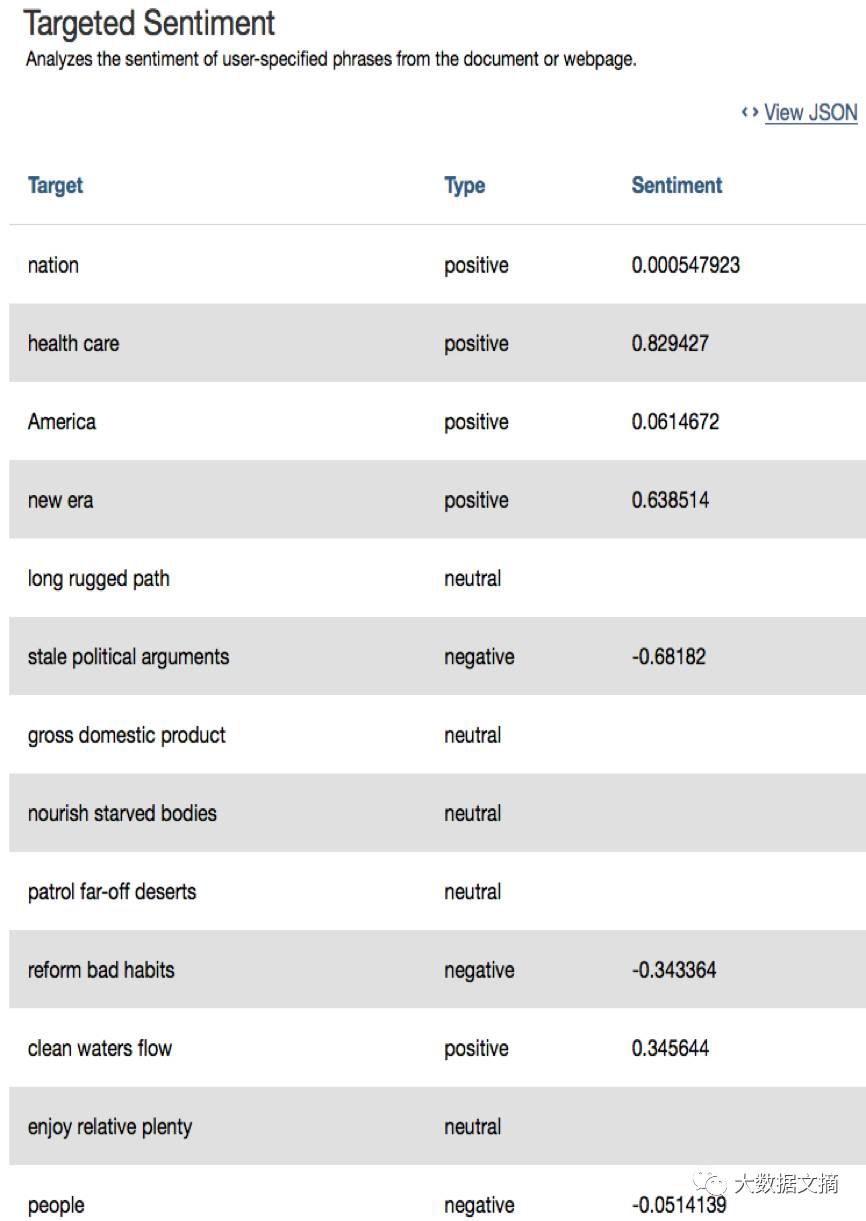866x1221 pixels.
Task: Sort by the Type column header
Action: [465, 185]
